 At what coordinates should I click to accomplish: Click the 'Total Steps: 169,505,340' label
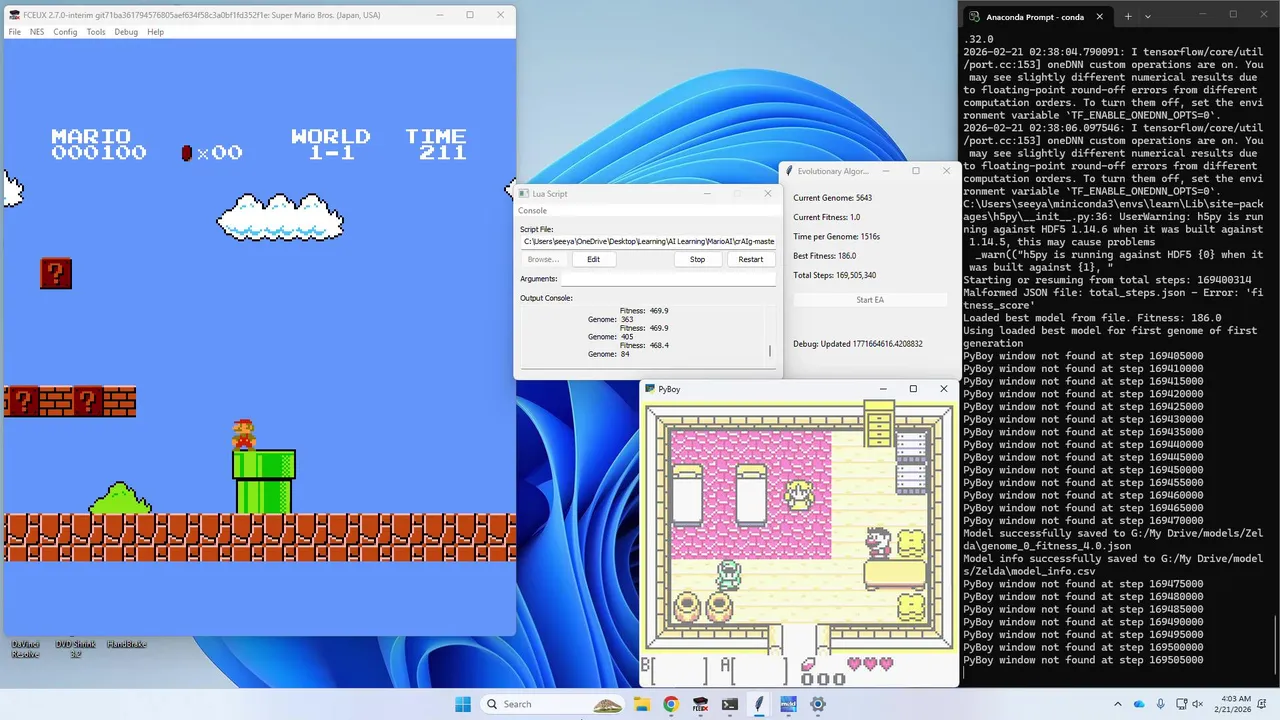(x=834, y=275)
